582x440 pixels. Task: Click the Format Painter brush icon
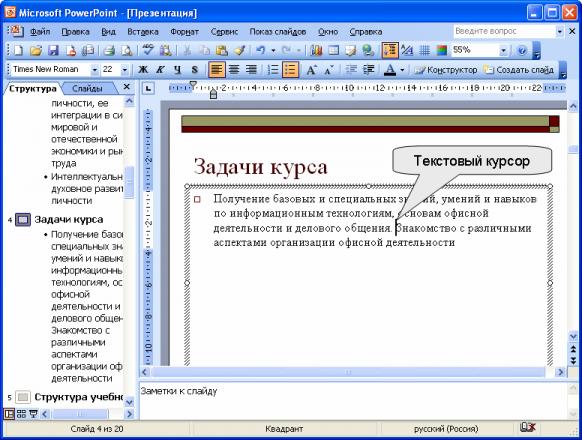click(239, 50)
